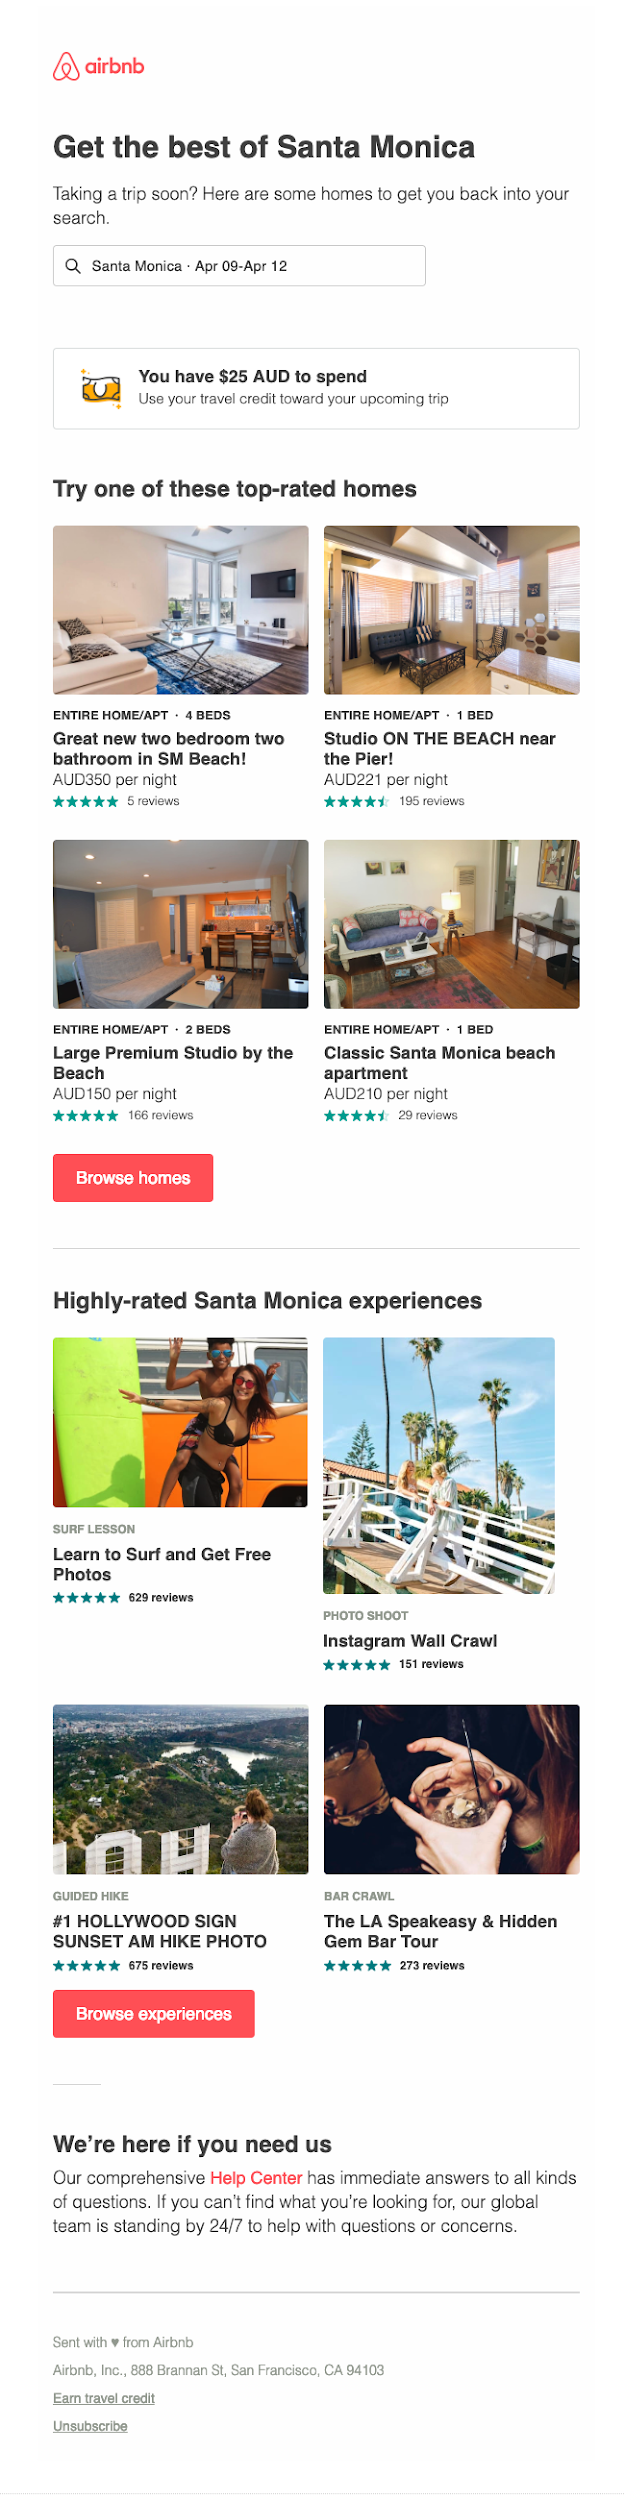Click the Browse experiences button
This screenshot has height=2500, width=625.
154,2014
